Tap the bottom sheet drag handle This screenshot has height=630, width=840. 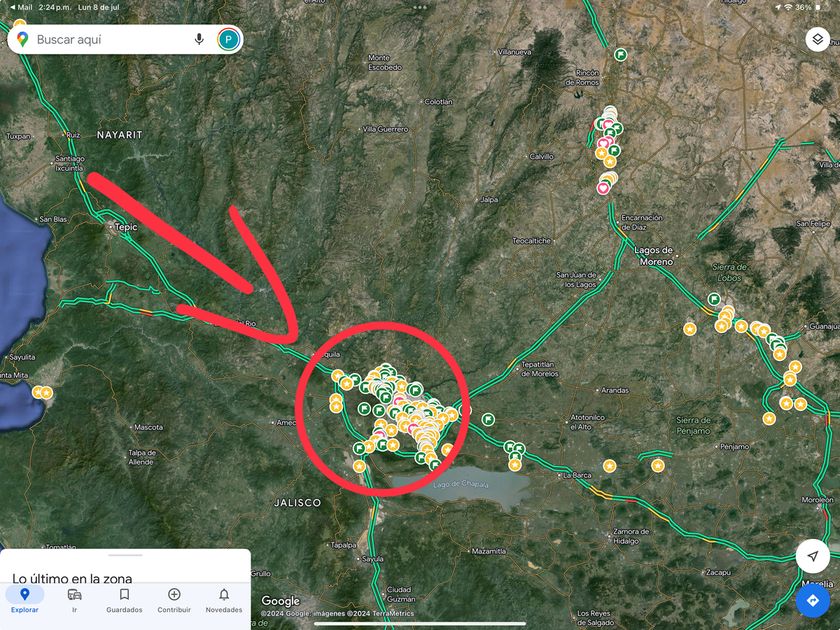[x=125, y=555]
